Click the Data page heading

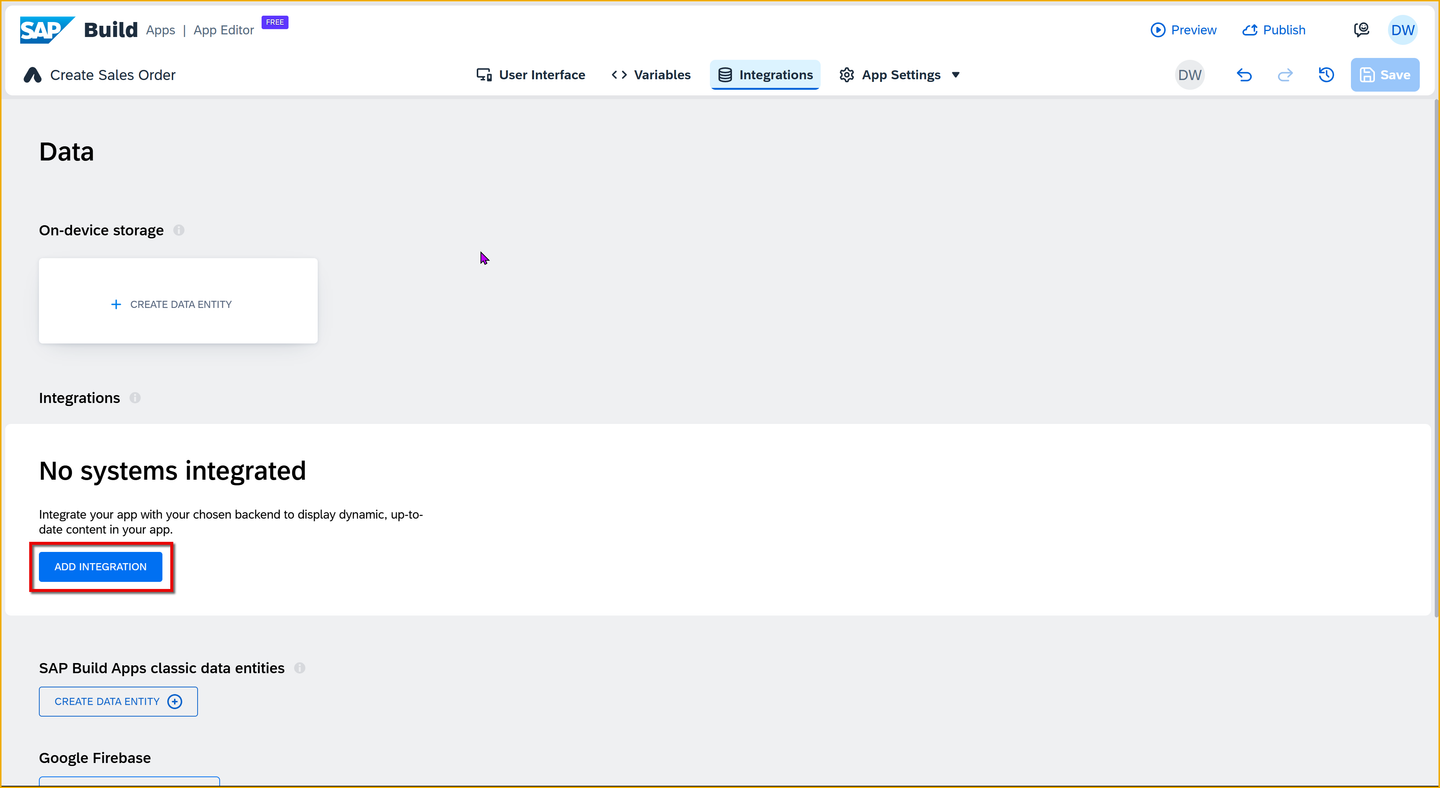pyautogui.click(x=66, y=152)
